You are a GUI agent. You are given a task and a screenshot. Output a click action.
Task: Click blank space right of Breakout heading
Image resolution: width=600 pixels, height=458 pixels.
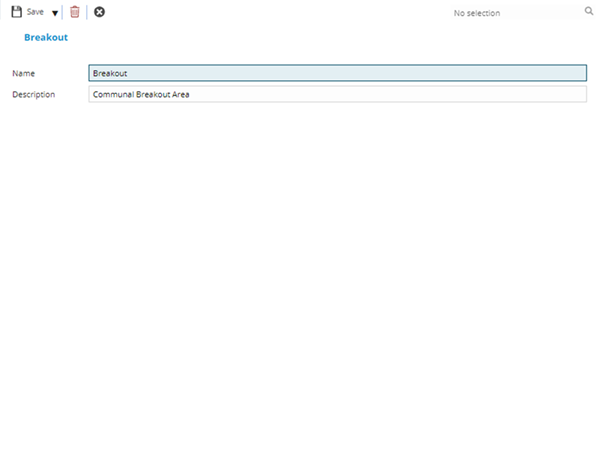(x=300, y=37)
